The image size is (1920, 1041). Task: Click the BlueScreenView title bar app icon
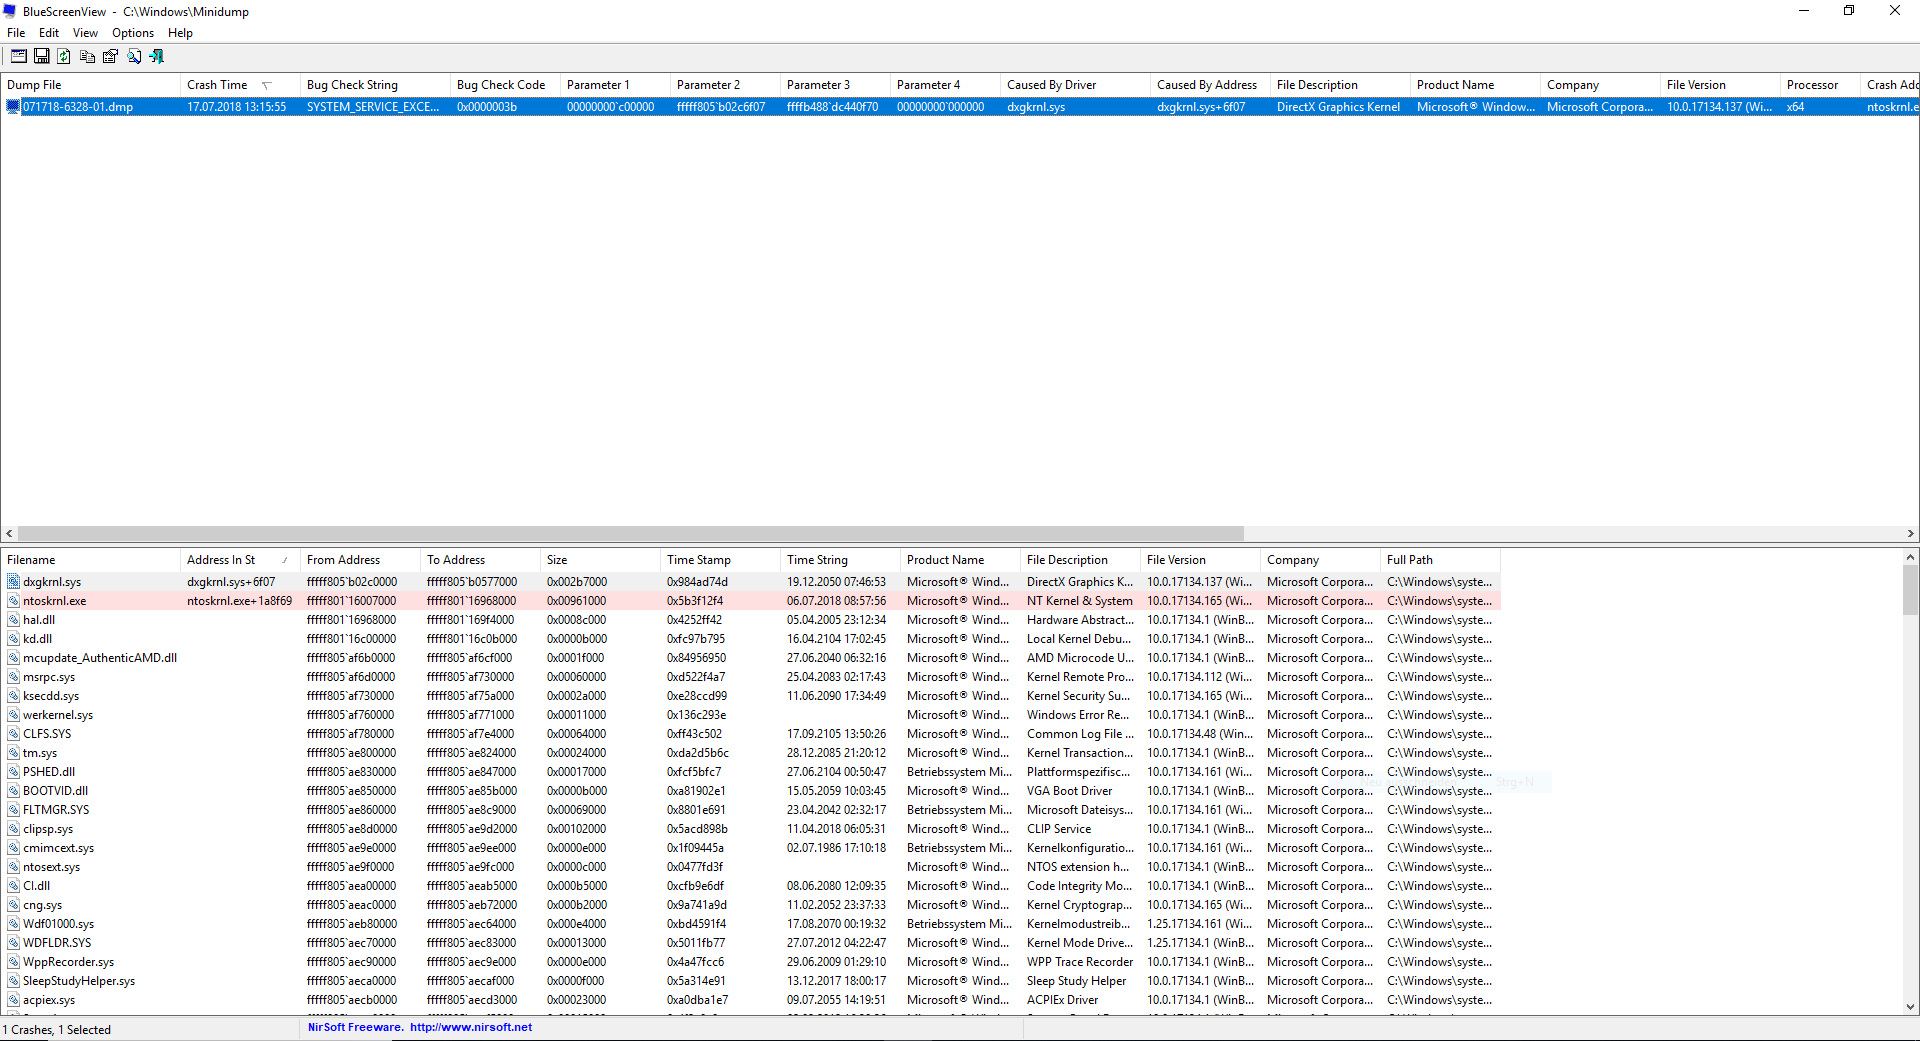pos(10,12)
